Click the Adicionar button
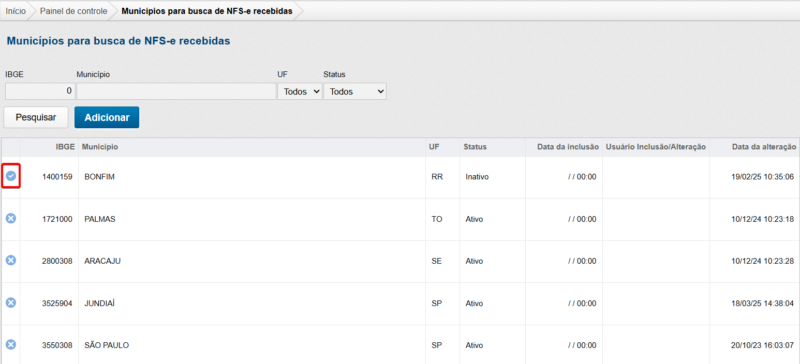Image resolution: width=800 pixels, height=364 pixels. click(107, 117)
